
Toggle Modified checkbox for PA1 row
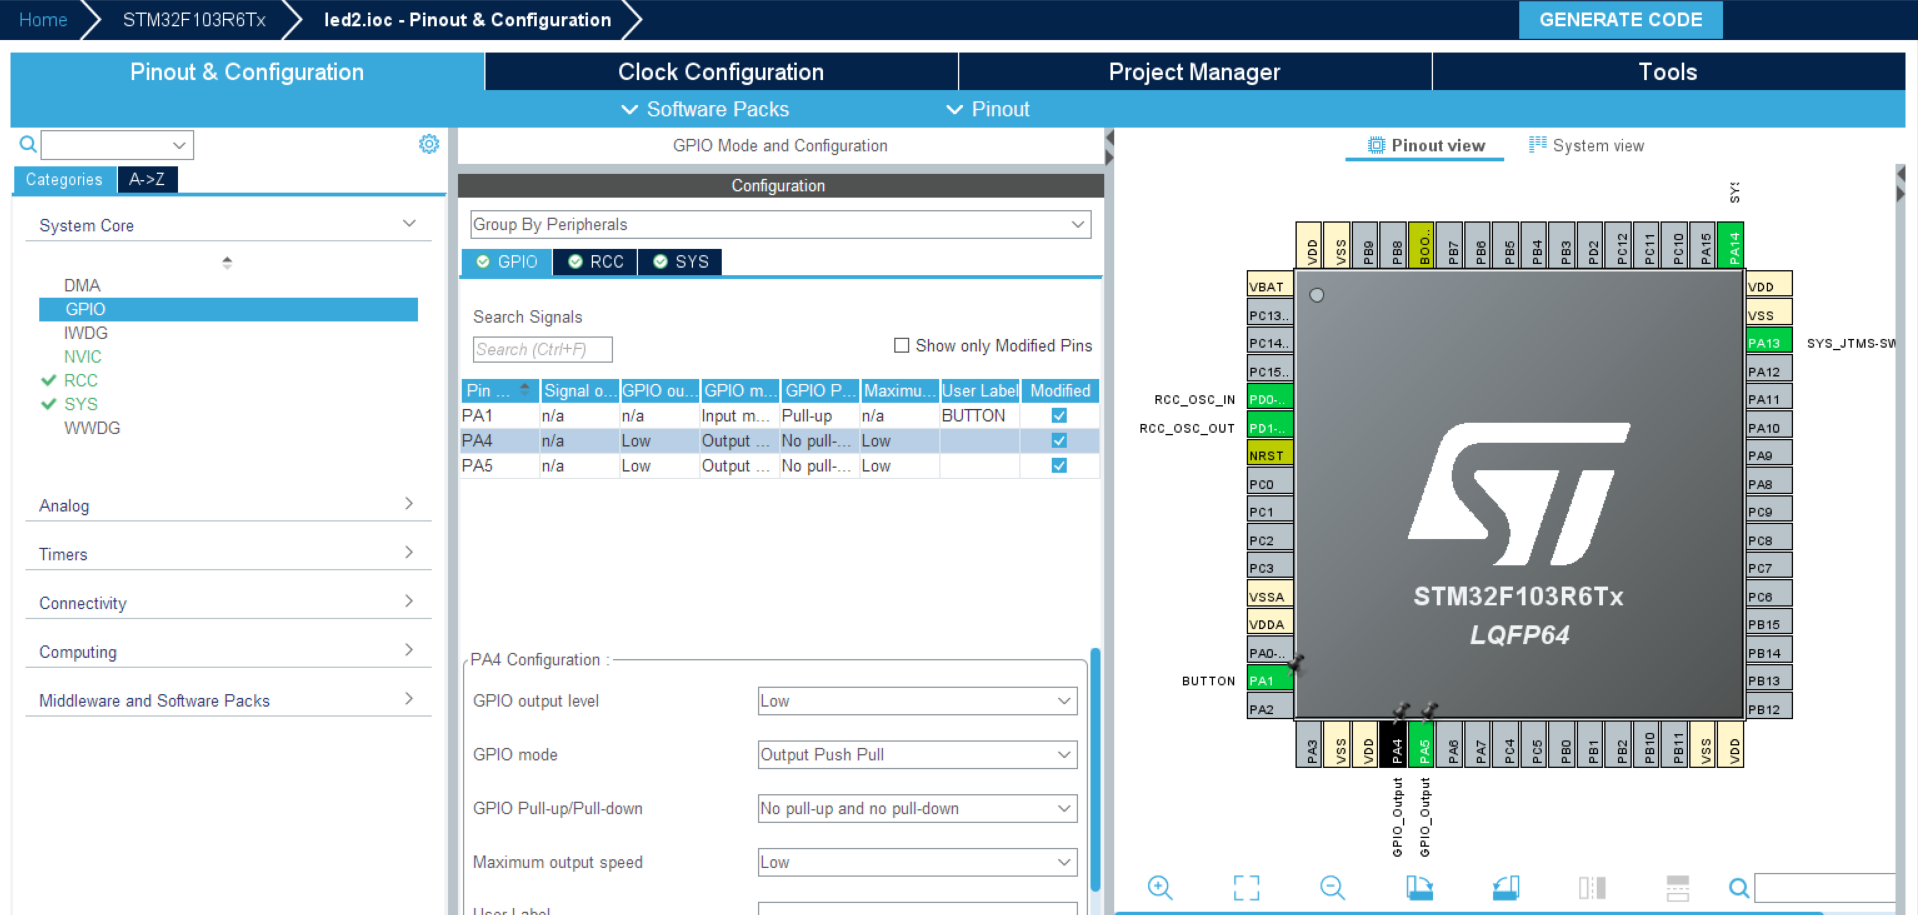pos(1059,415)
